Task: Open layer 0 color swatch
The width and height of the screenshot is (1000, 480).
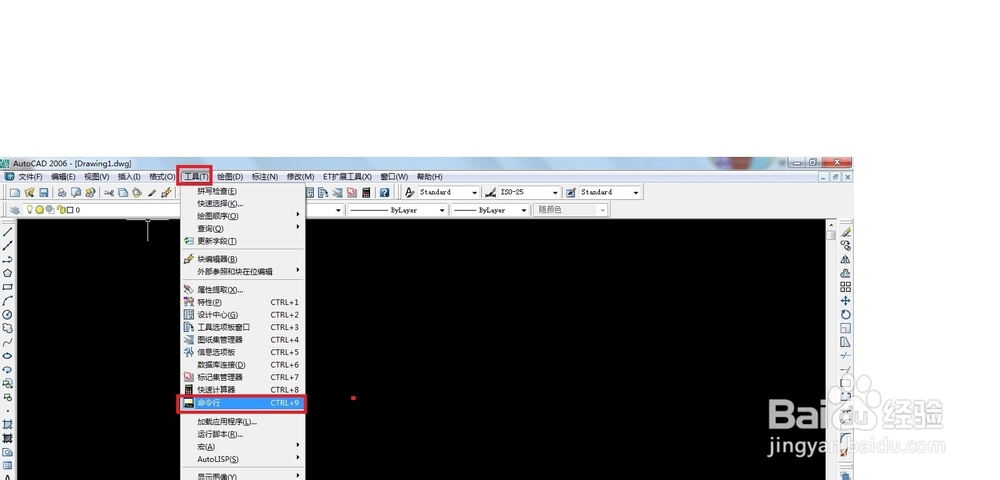Action: pyautogui.click(x=70, y=210)
